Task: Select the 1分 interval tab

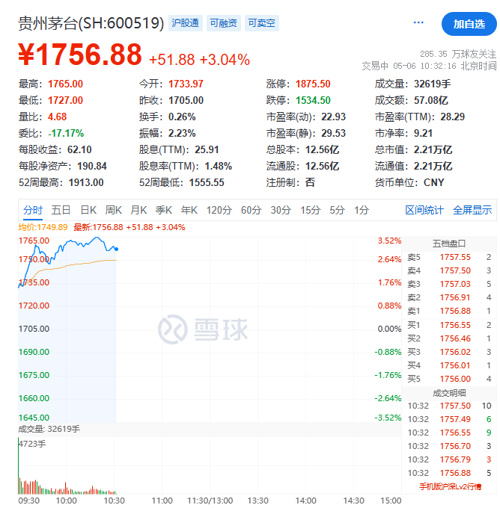Action: point(361,210)
